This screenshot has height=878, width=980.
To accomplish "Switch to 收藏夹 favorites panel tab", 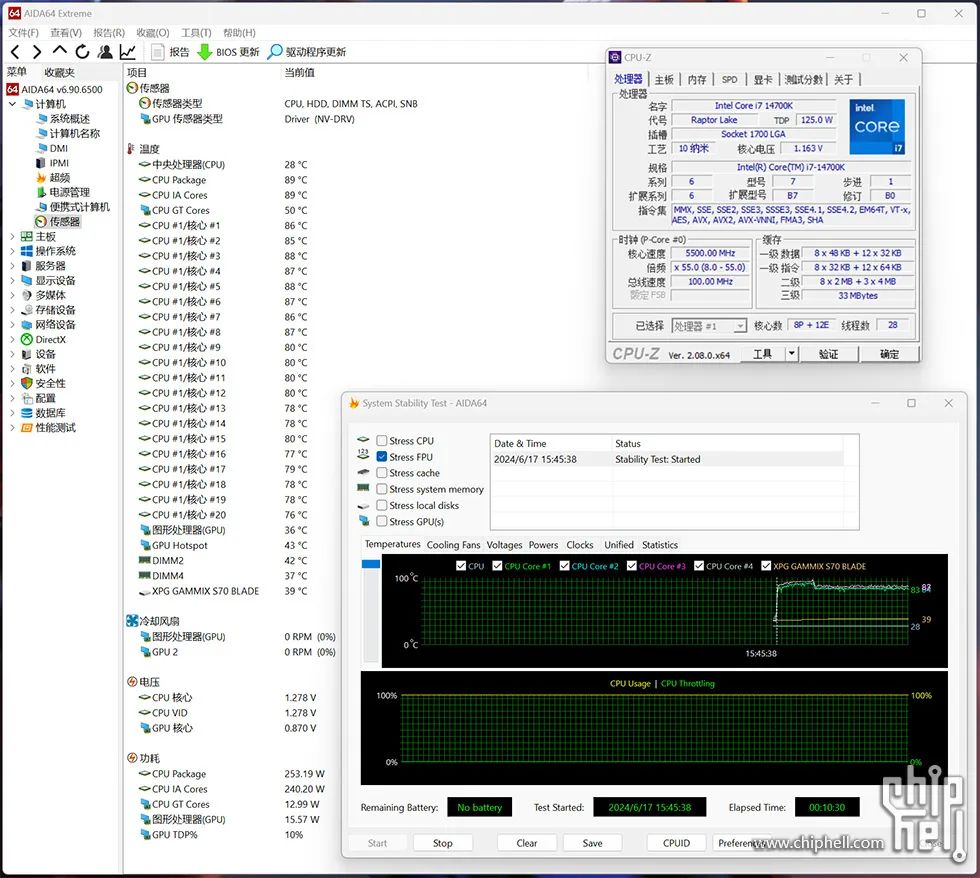I will (59, 72).
